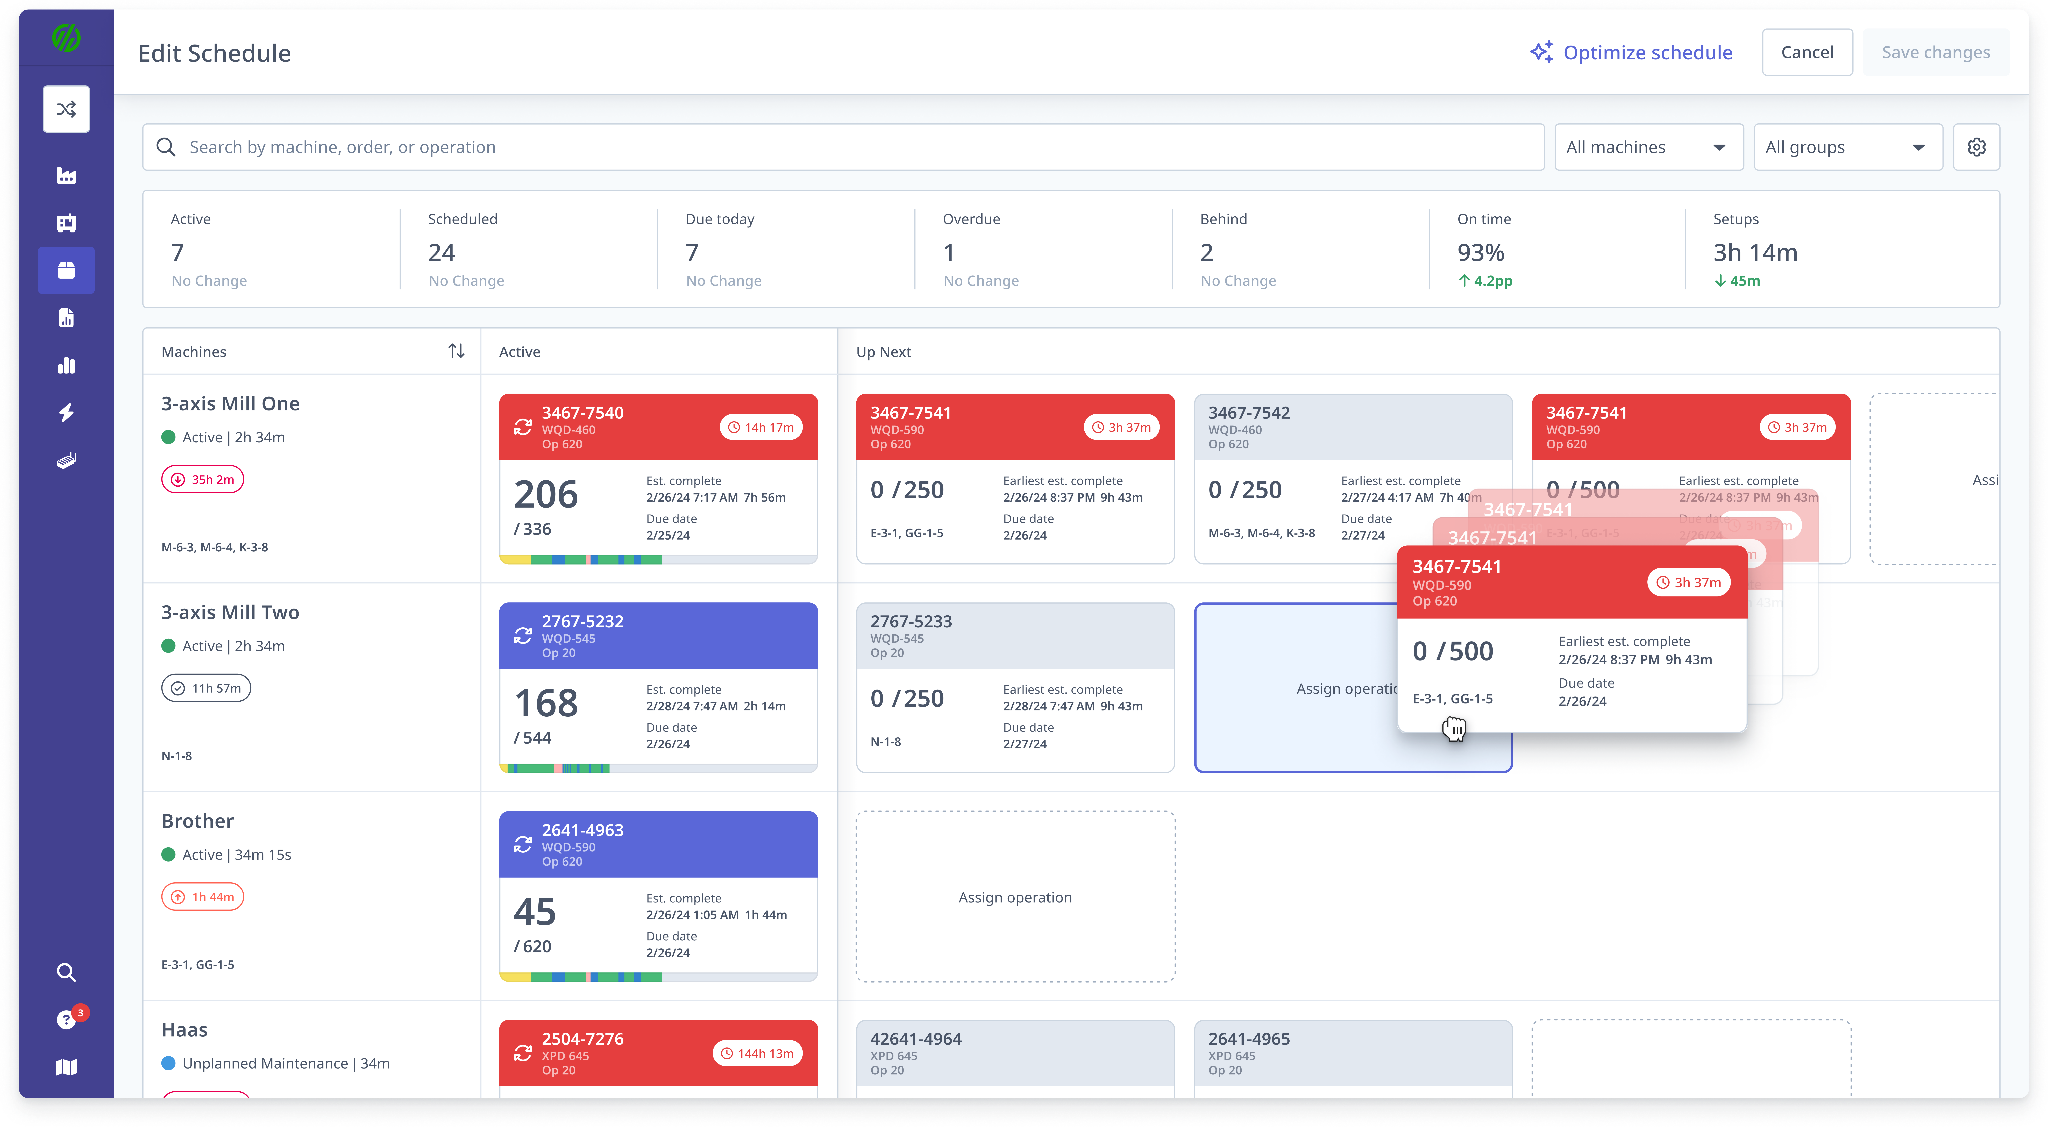Screen dimensions: 2048x1127
Task: Open the All machines dropdown
Action: [x=1648, y=147]
